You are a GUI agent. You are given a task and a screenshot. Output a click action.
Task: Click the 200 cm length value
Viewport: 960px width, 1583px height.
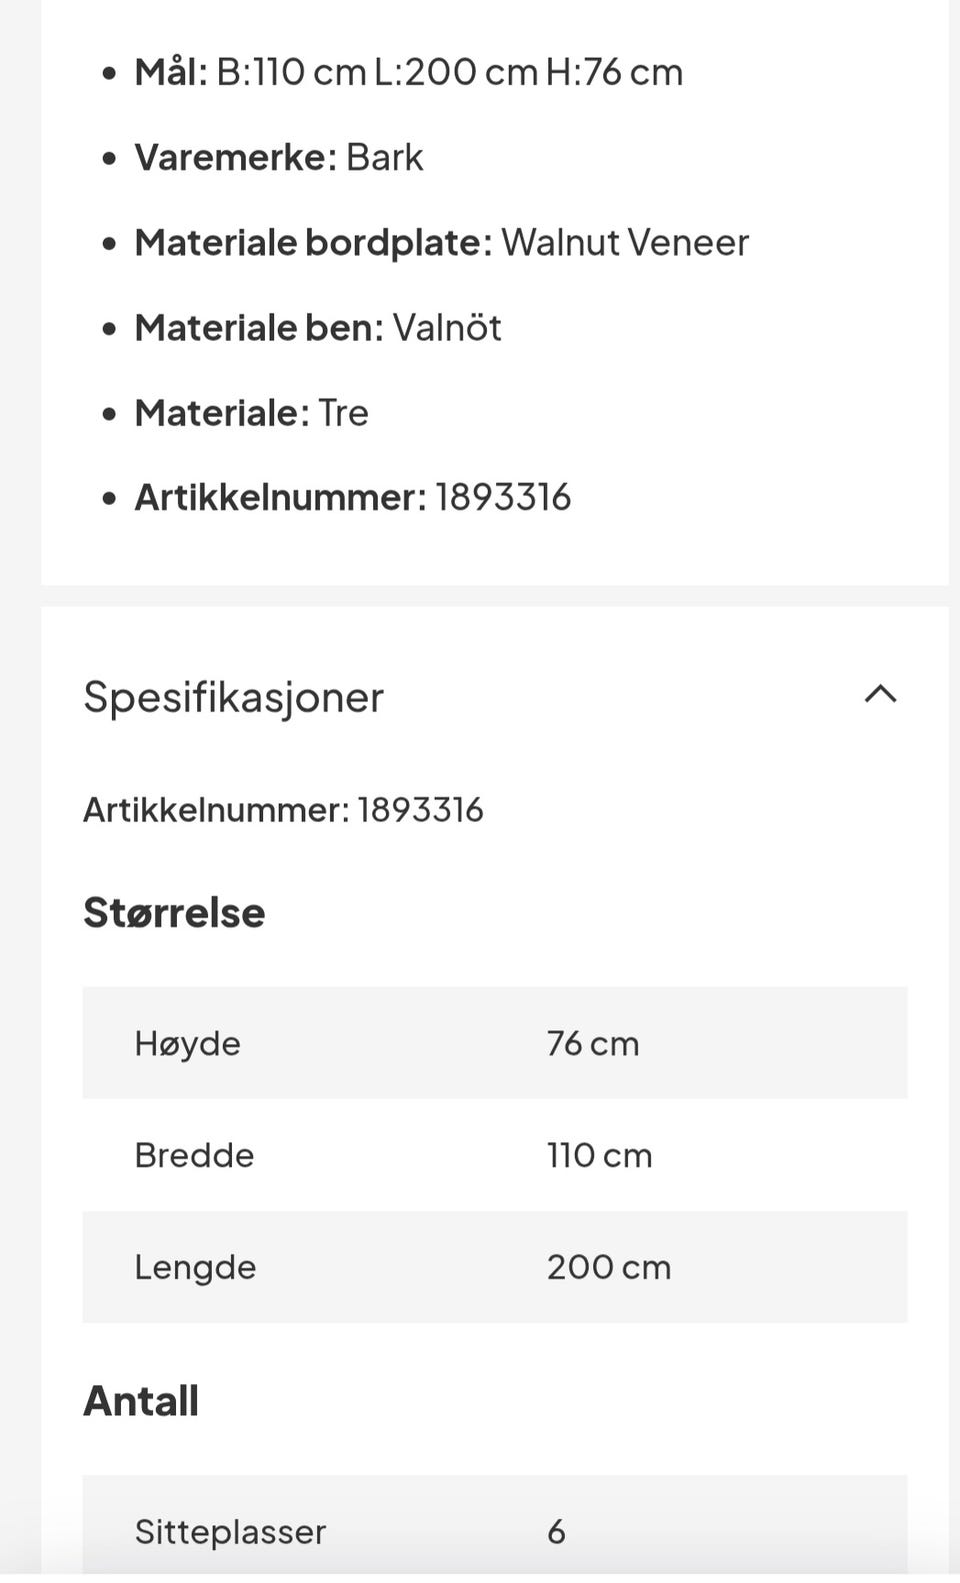pyautogui.click(x=609, y=1267)
